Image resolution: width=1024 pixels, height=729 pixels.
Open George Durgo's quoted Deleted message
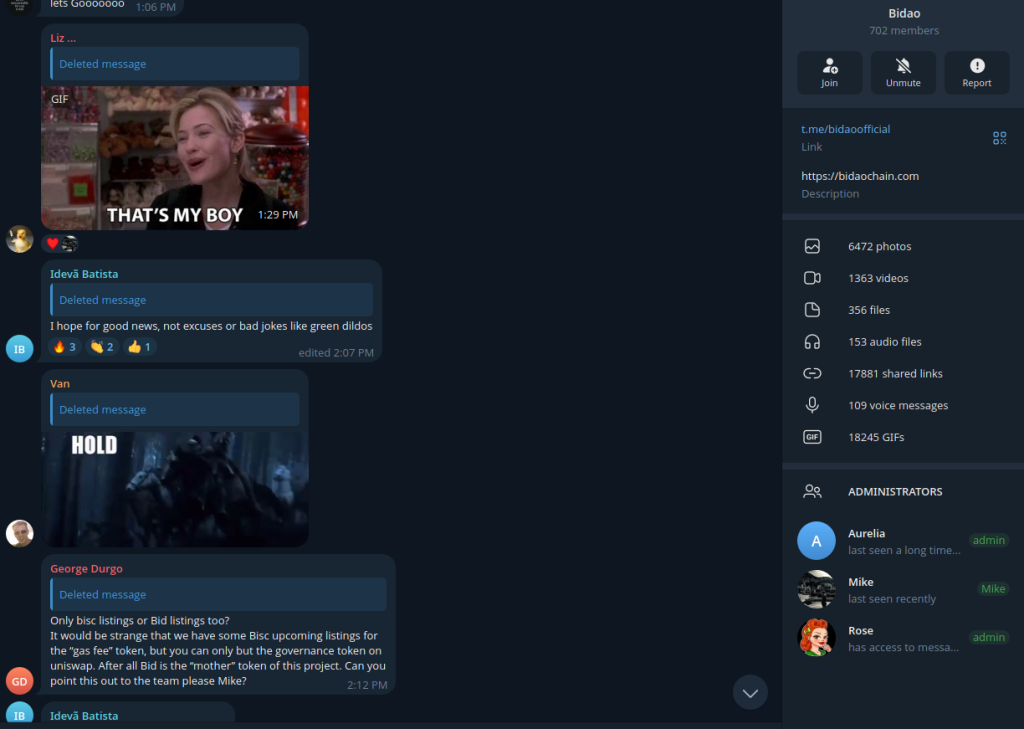click(218, 594)
